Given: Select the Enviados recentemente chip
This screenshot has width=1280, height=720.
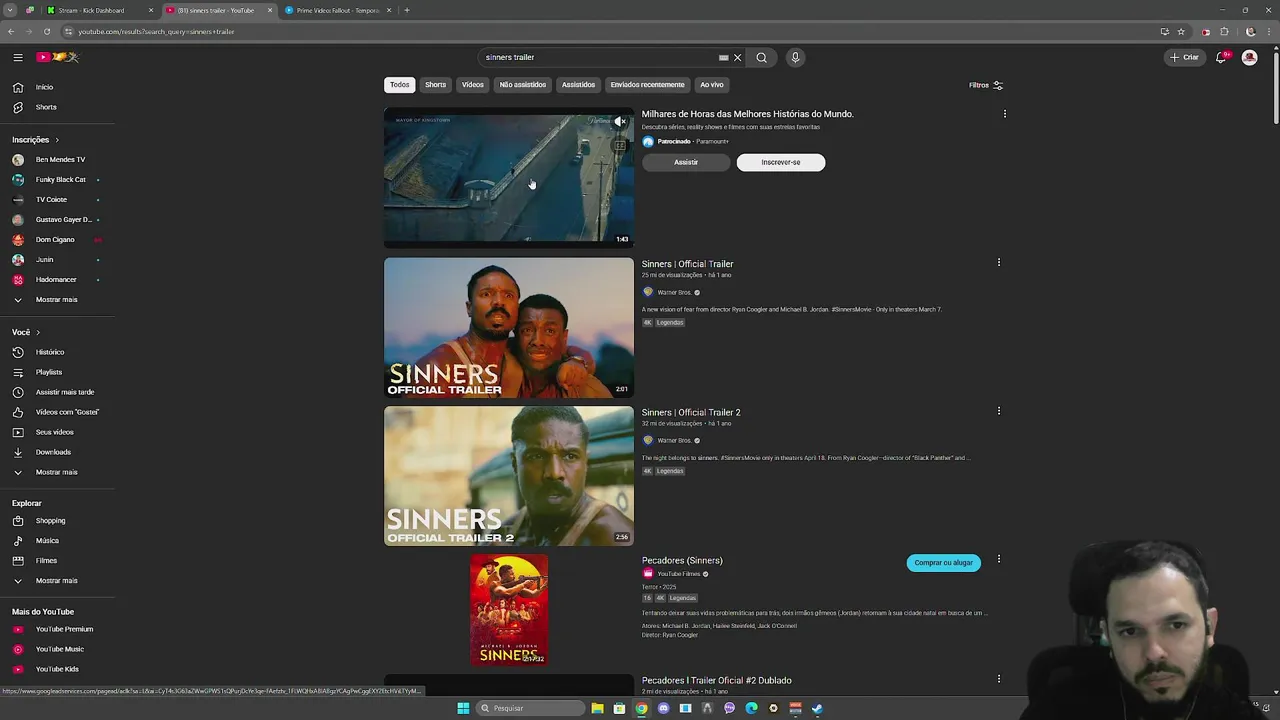Looking at the screenshot, I should [647, 85].
